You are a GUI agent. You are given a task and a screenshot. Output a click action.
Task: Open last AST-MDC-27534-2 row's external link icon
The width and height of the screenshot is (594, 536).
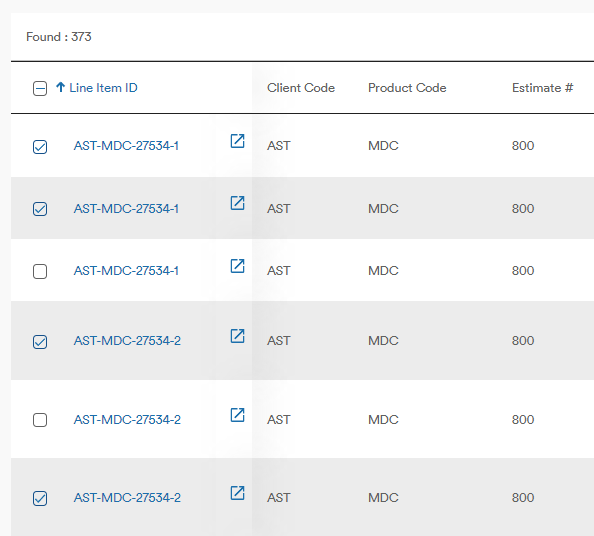pos(238,493)
